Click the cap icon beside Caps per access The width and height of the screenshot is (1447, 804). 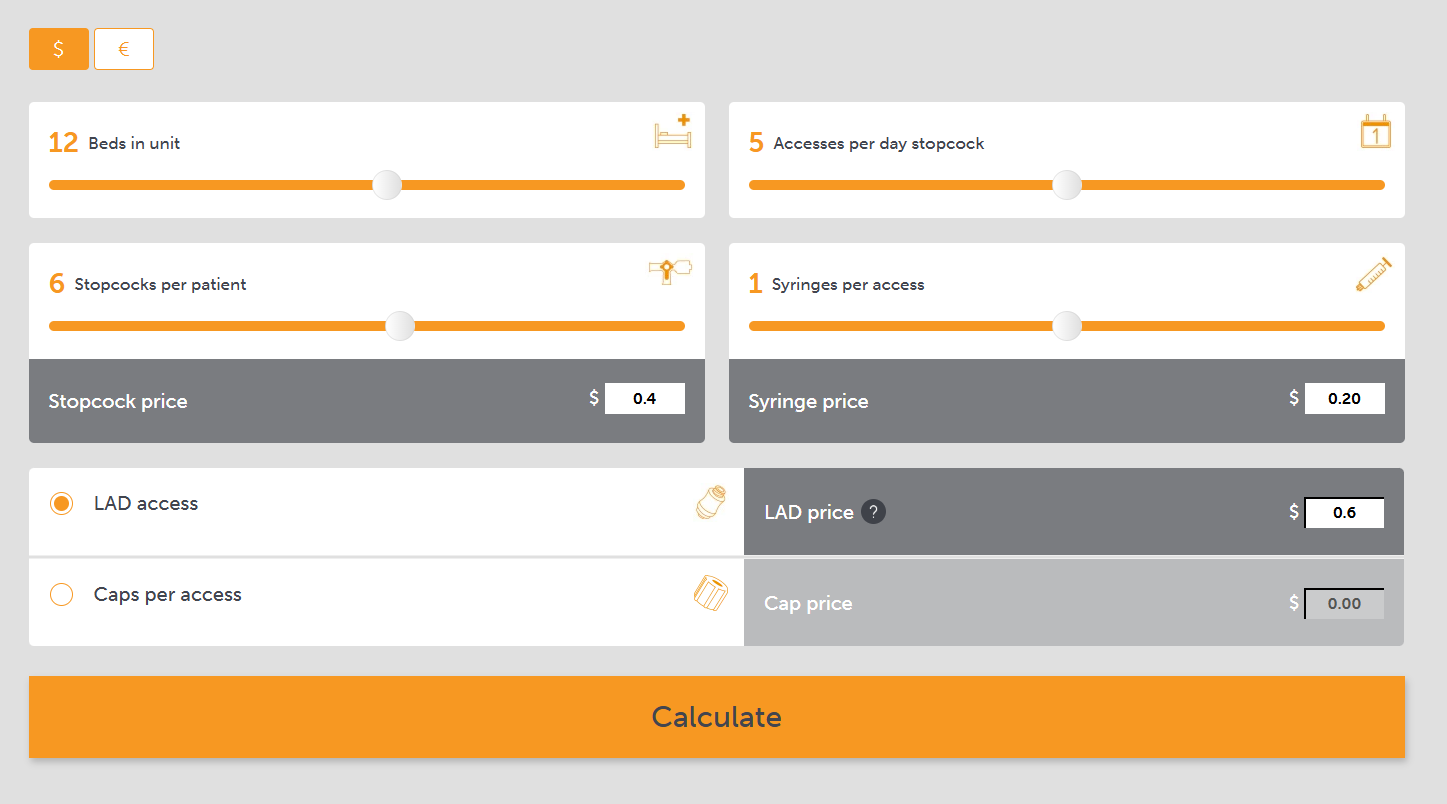pos(710,593)
